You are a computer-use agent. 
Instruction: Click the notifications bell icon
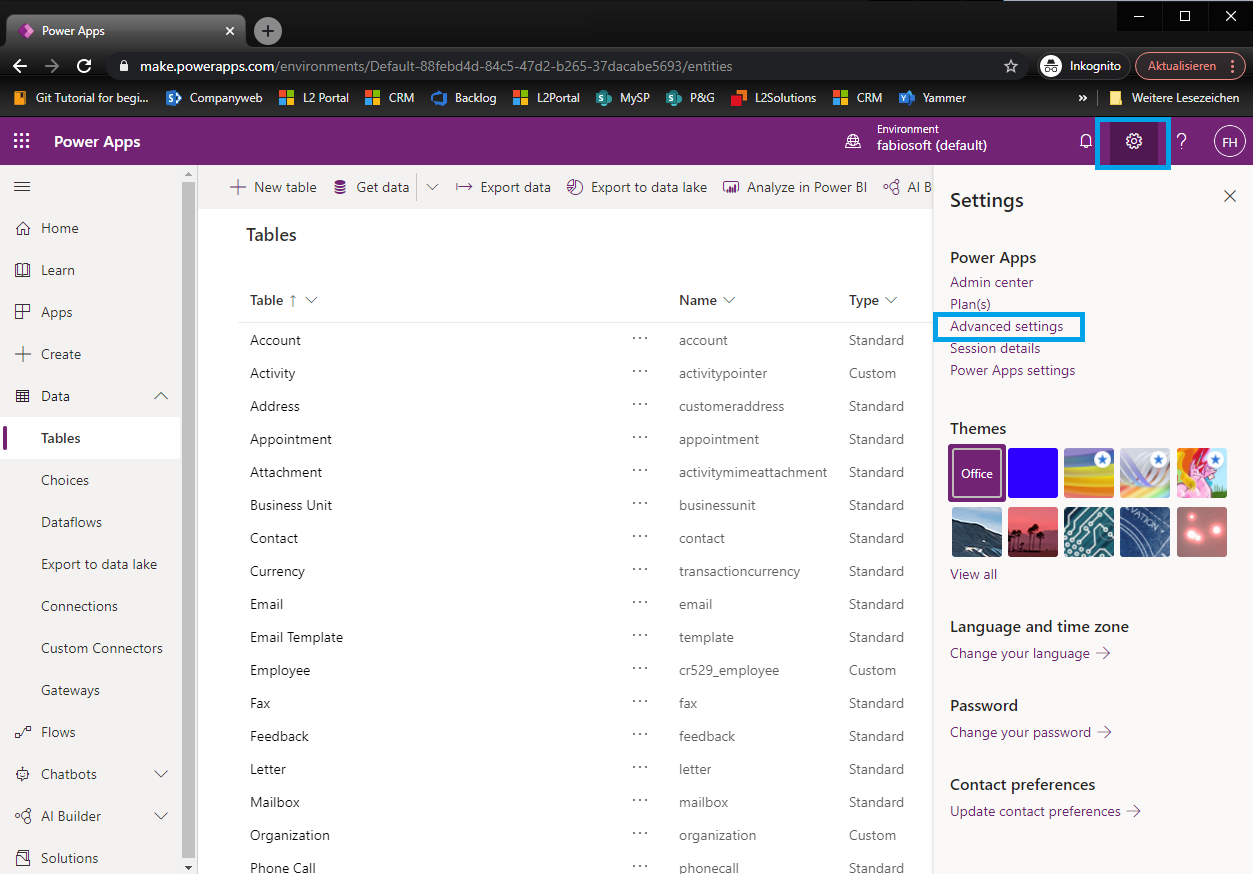click(1086, 141)
